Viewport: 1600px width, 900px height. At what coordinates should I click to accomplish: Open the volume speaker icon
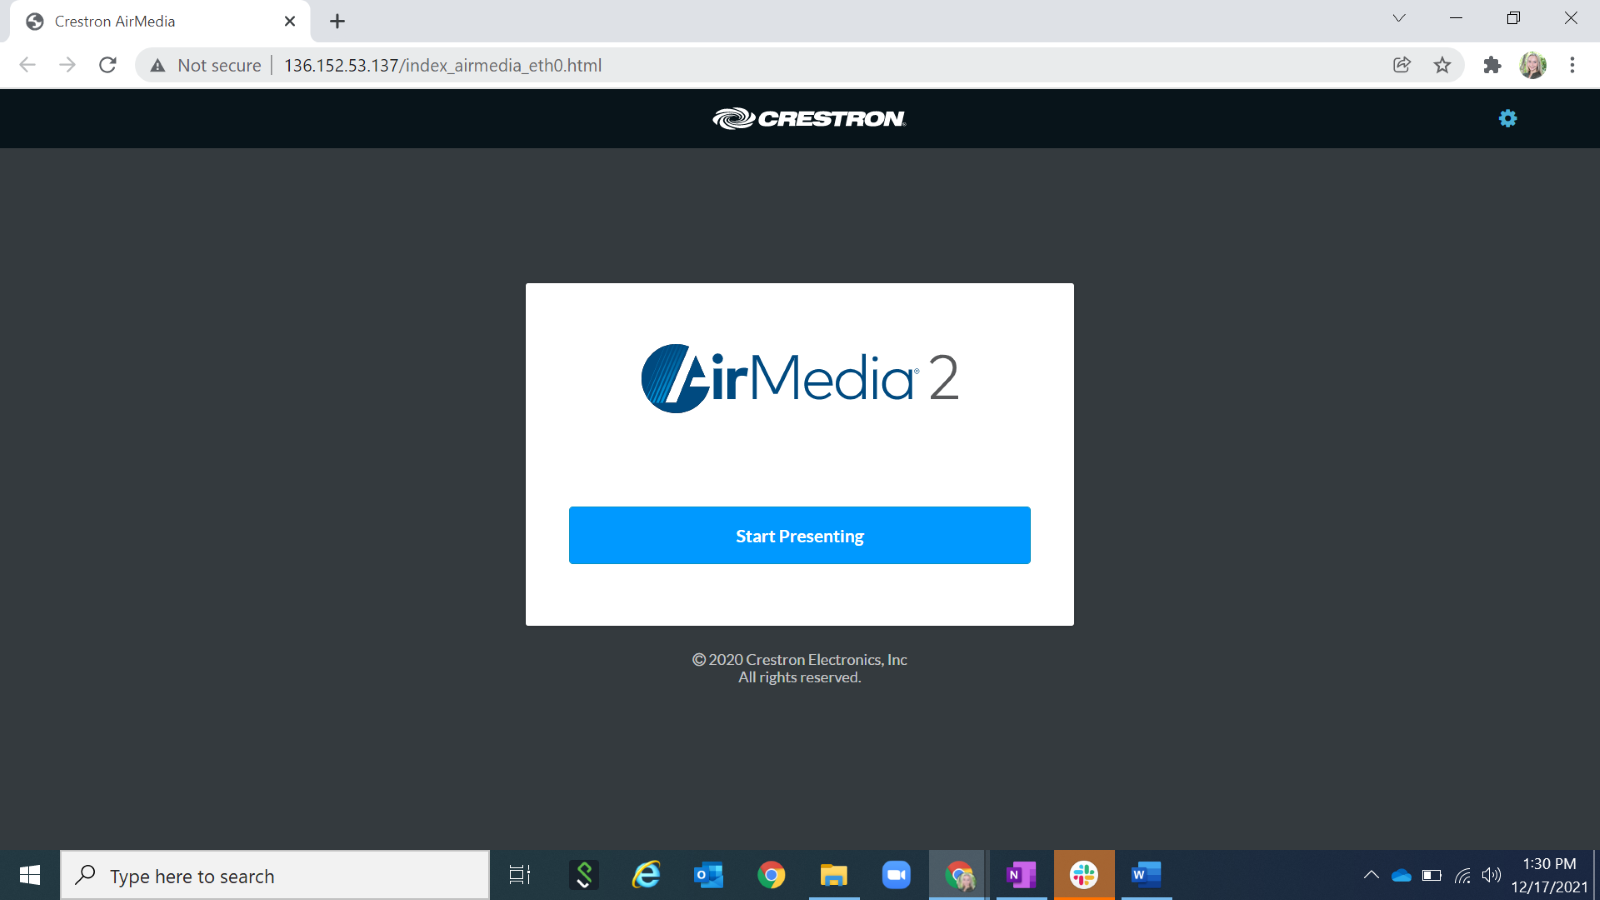coord(1491,875)
